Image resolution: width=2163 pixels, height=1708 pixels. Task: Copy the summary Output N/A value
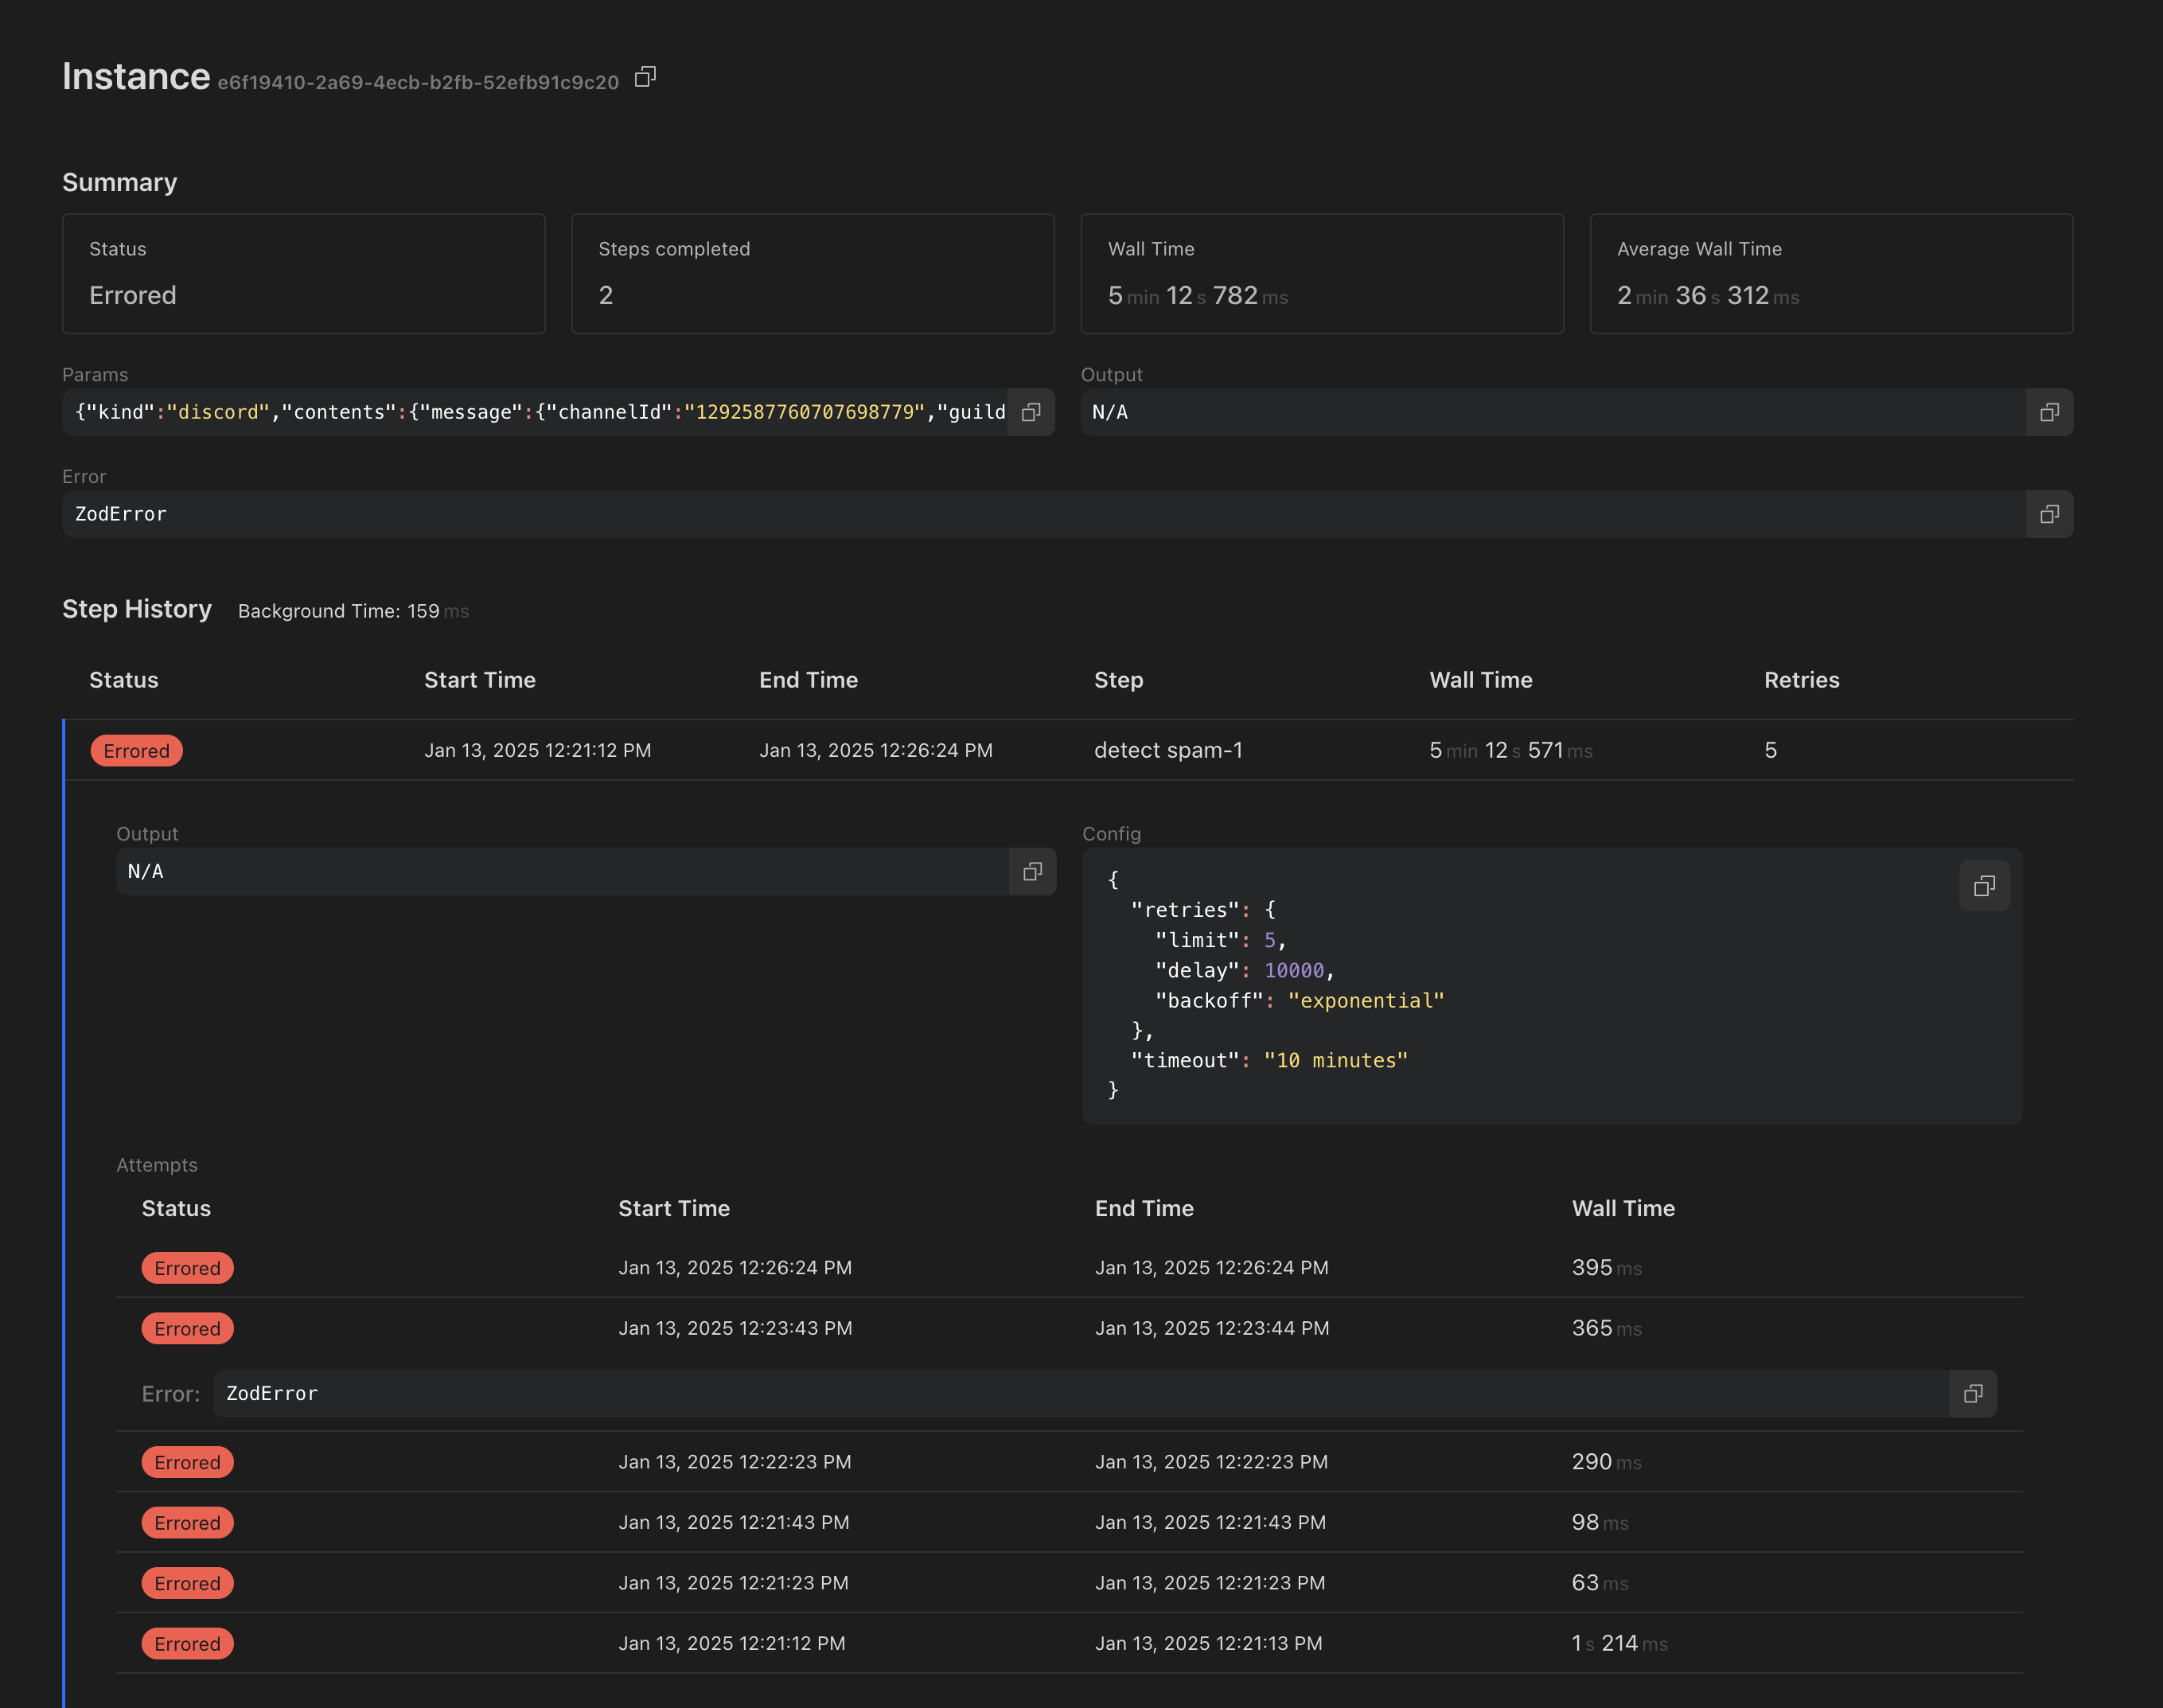(x=2048, y=412)
